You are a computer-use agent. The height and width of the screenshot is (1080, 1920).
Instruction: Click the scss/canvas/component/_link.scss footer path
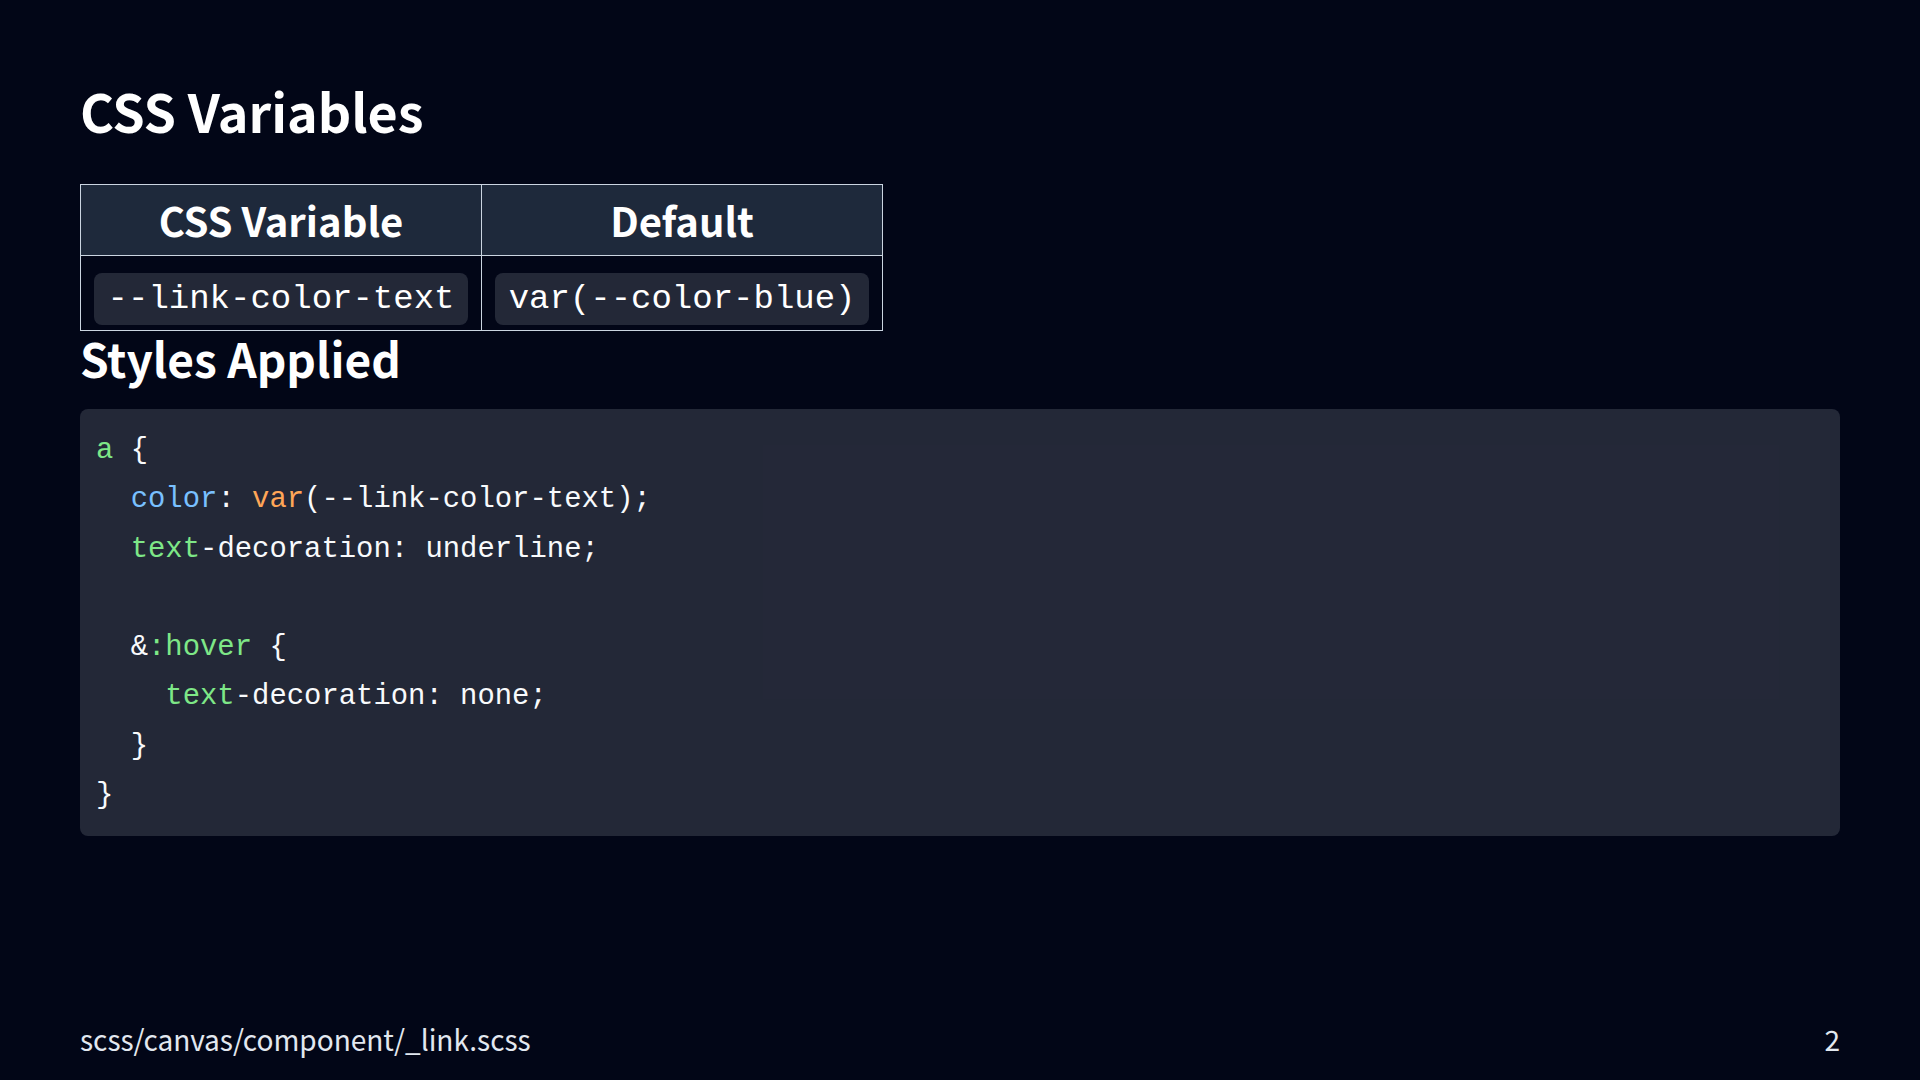coord(305,1041)
